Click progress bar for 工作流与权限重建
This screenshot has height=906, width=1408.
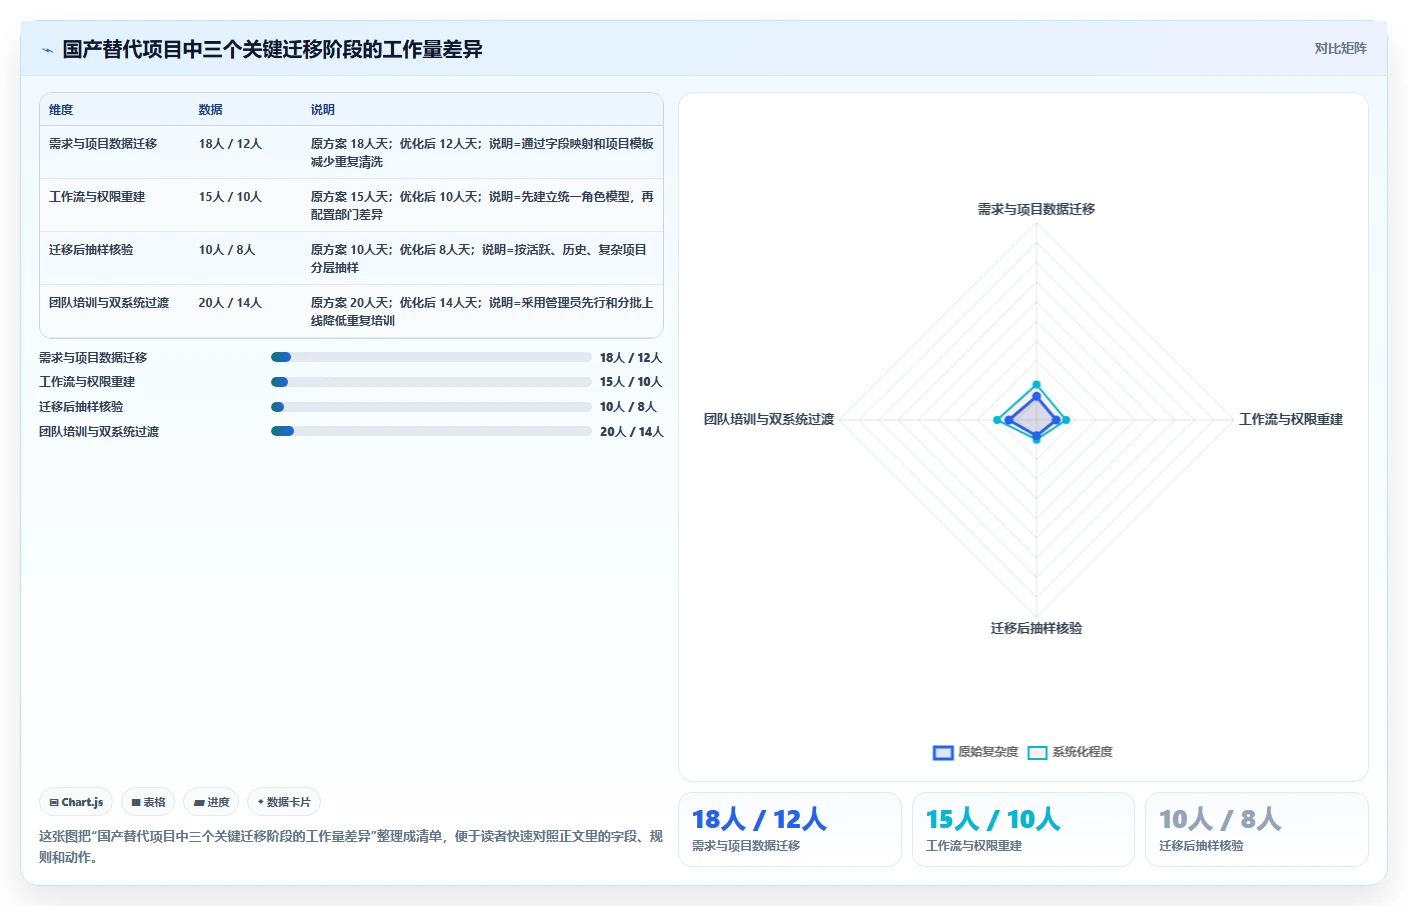(431, 382)
